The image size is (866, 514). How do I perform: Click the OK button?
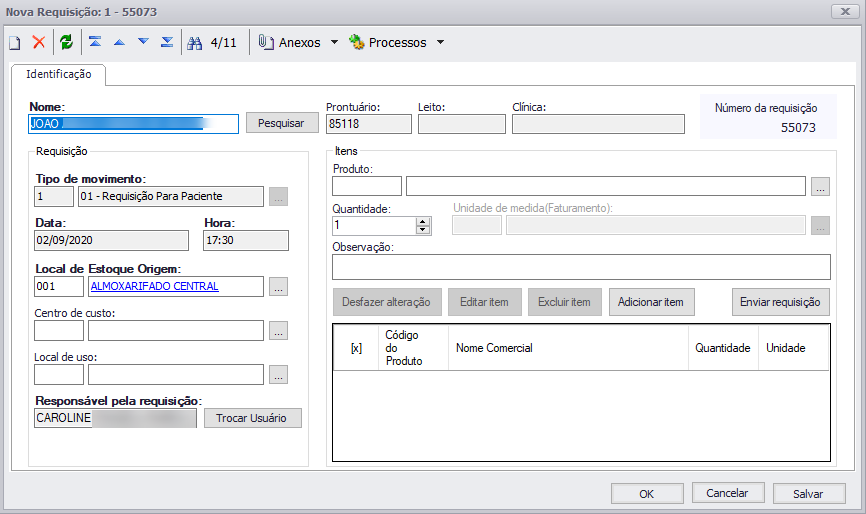point(647,494)
